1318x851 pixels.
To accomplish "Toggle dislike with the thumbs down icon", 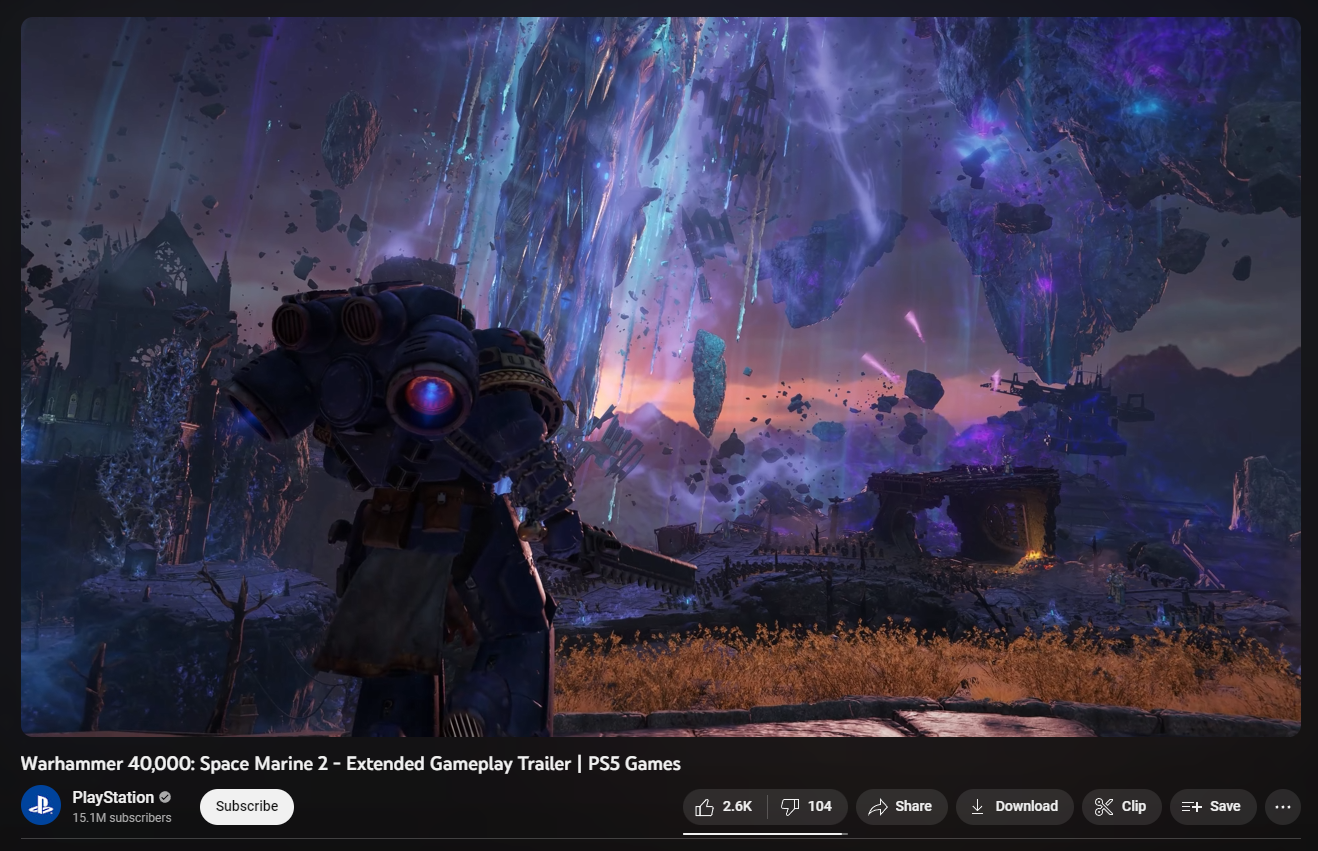I will pyautogui.click(x=789, y=806).
